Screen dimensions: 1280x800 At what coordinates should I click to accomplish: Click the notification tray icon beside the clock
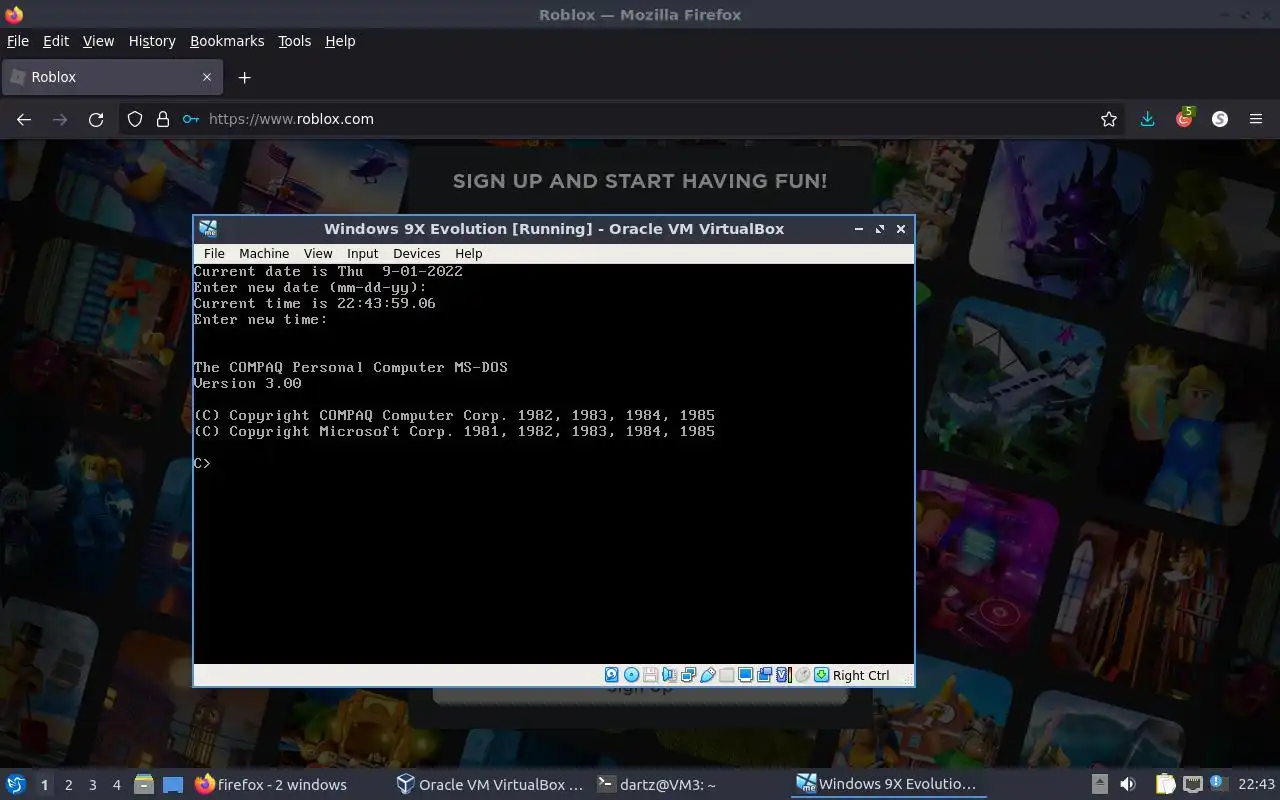pyautogui.click(x=1218, y=784)
